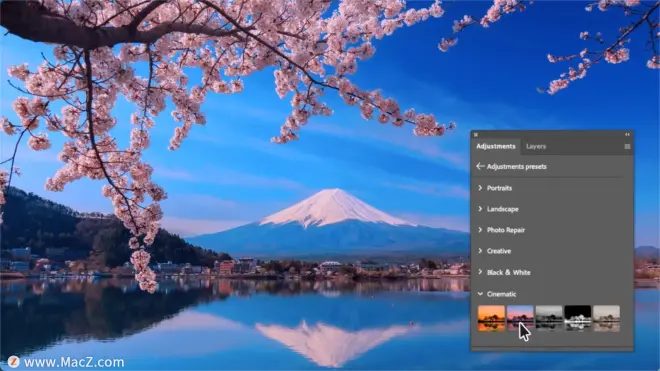Click the Adjustments presets heading text

[516, 167]
